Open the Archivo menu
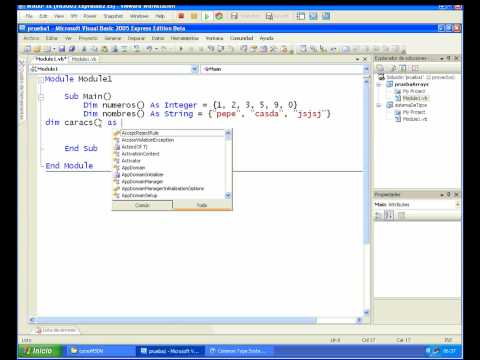This screenshot has width=480, height=360. tap(31, 38)
